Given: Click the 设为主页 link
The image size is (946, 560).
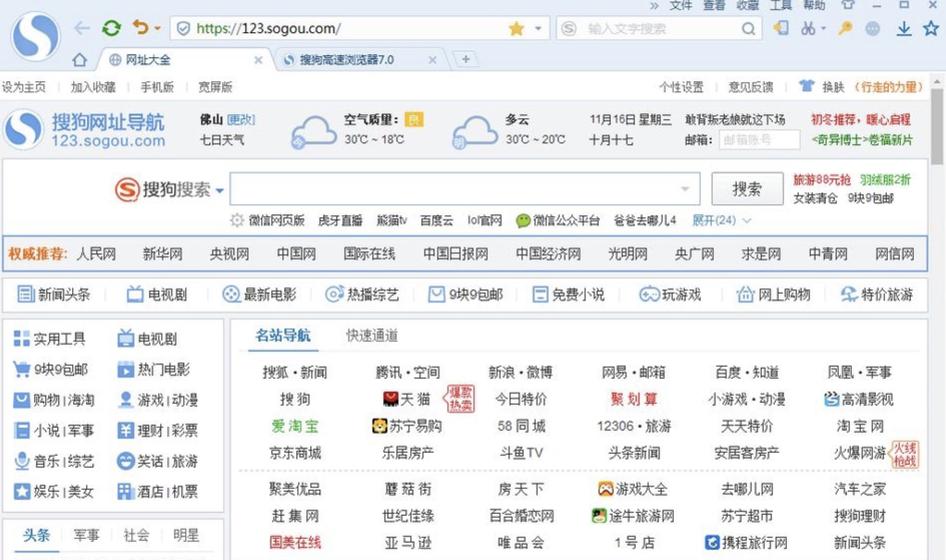Looking at the screenshot, I should (x=24, y=87).
